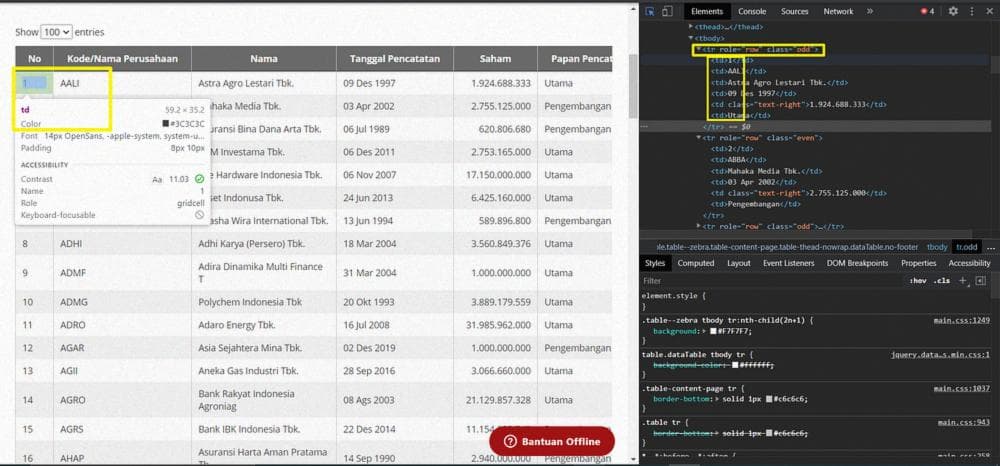Screen dimensions: 1000x466
Task: Select the AALI code cell
Action: pos(122,83)
